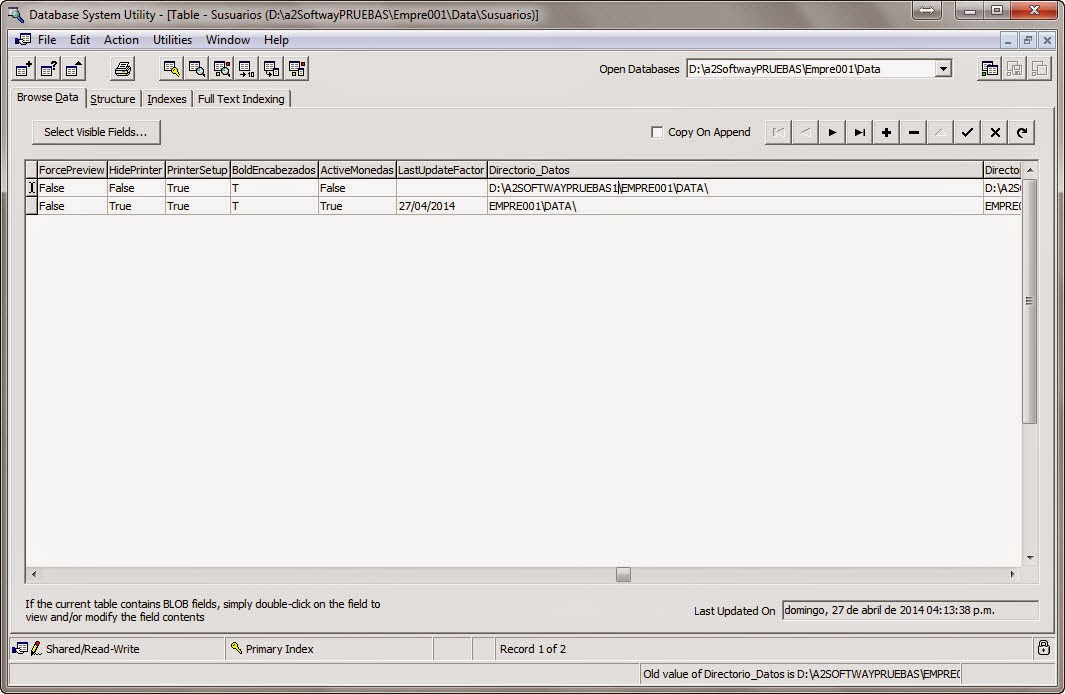Cancel record edits with the X icon
This screenshot has width=1065, height=694.
coord(993,132)
